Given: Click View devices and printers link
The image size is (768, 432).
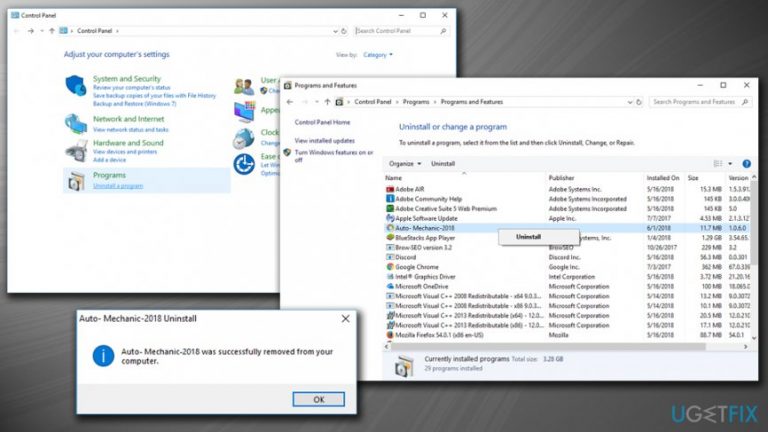Looking at the screenshot, I should point(125,152).
